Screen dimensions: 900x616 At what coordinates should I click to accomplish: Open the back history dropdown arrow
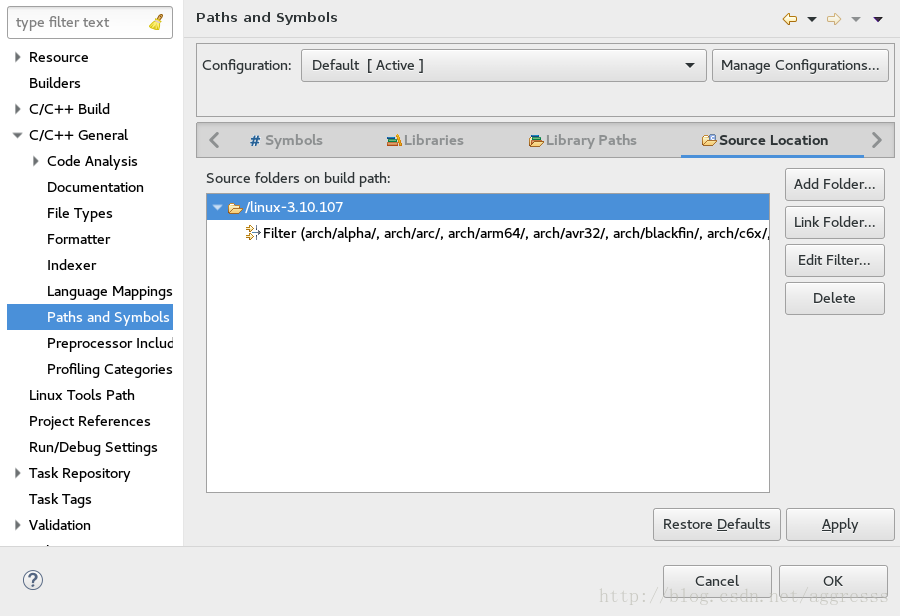point(812,20)
